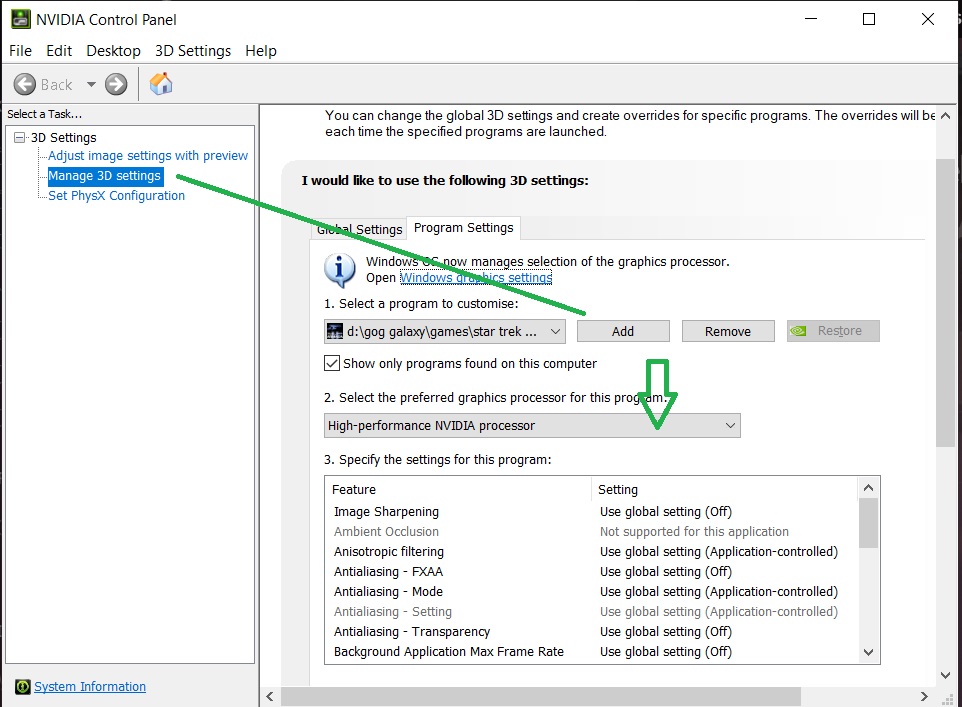Click the horizontal scrollbar thumb

[x=541, y=697]
